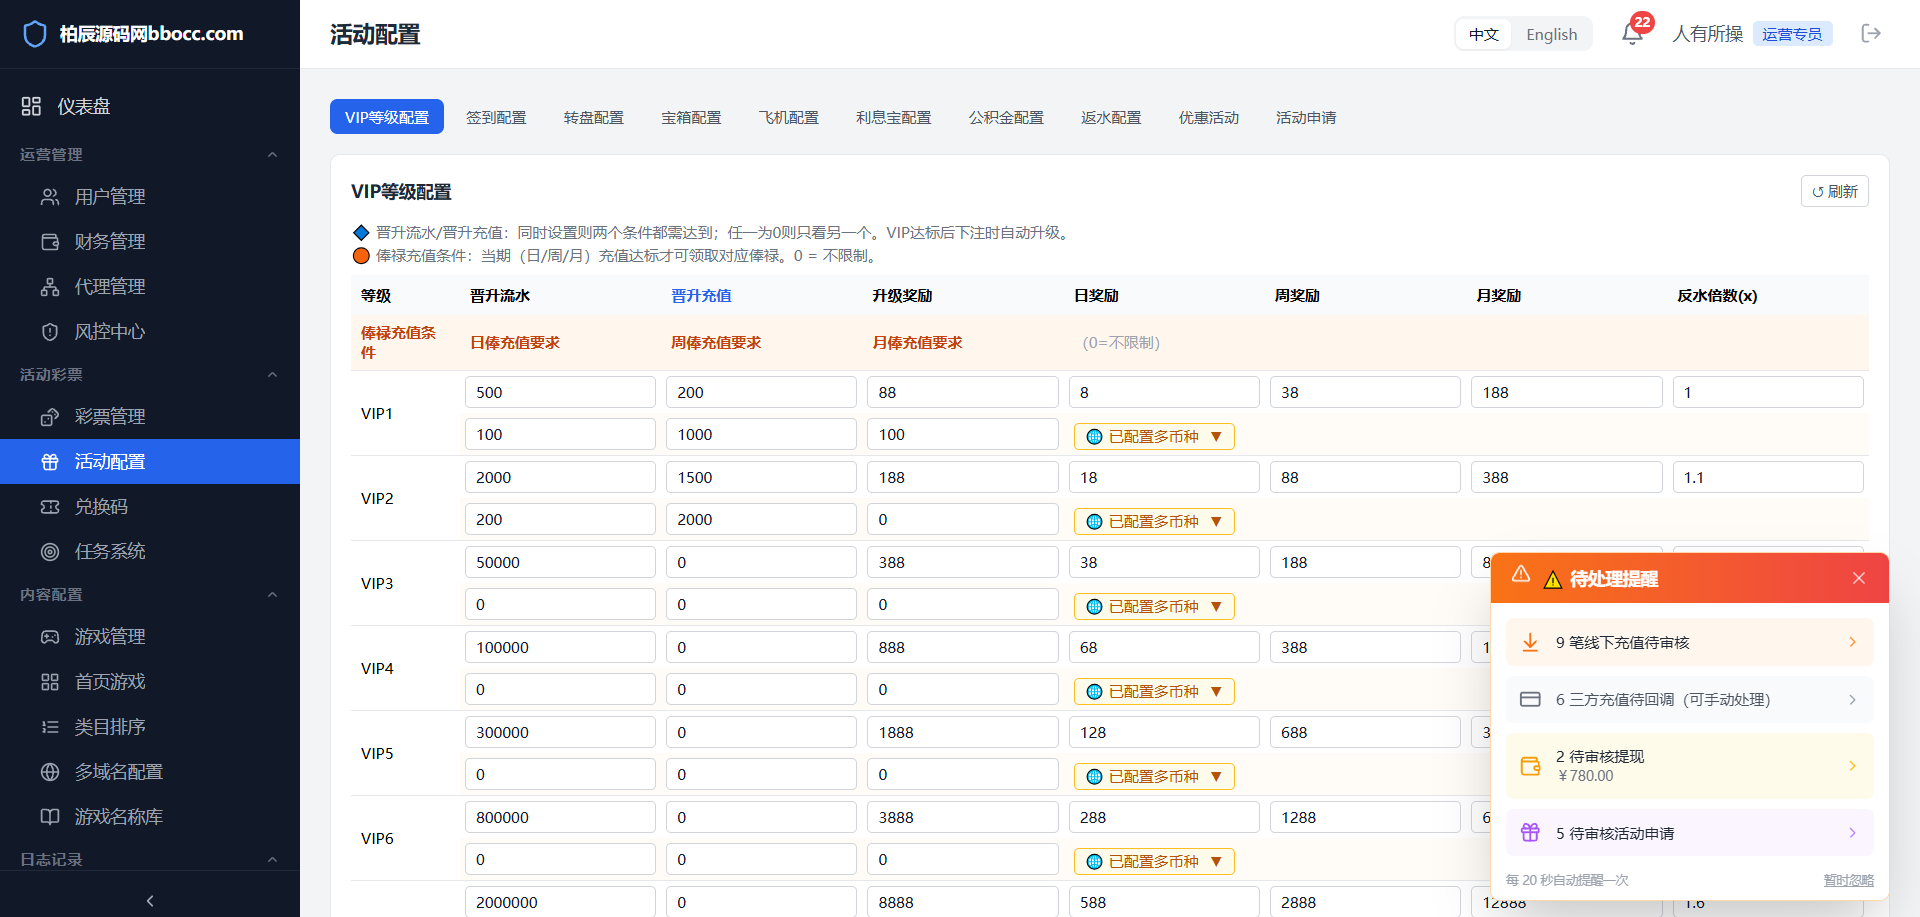Viewport: 1920px width, 917px height.
Task: Switch to the 宝箱配置 tab
Action: (x=691, y=117)
